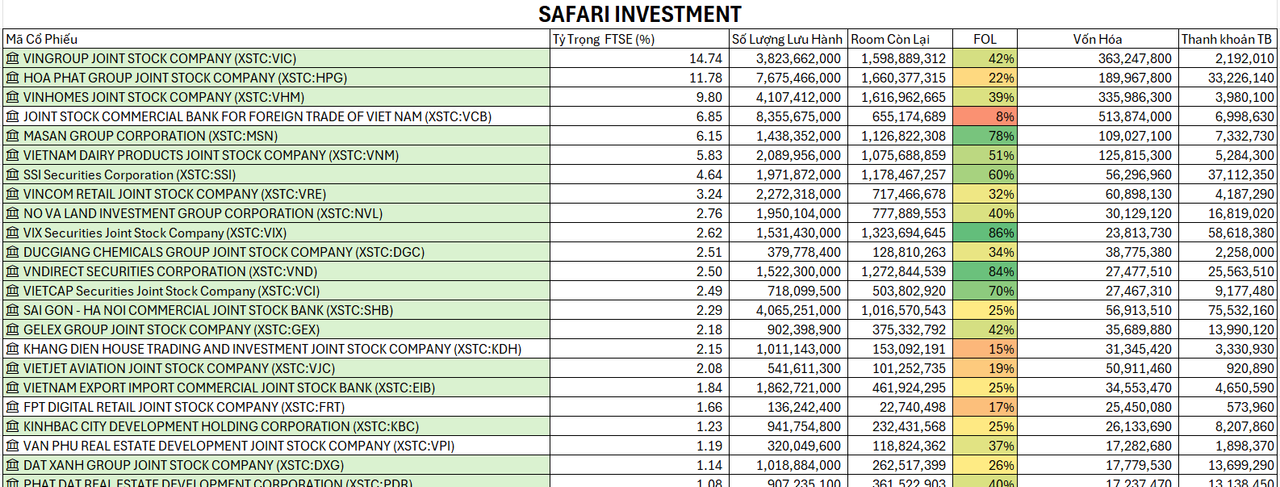
Task: Click the outstanding shares cell 3,823,662,000
Action: [788, 59]
